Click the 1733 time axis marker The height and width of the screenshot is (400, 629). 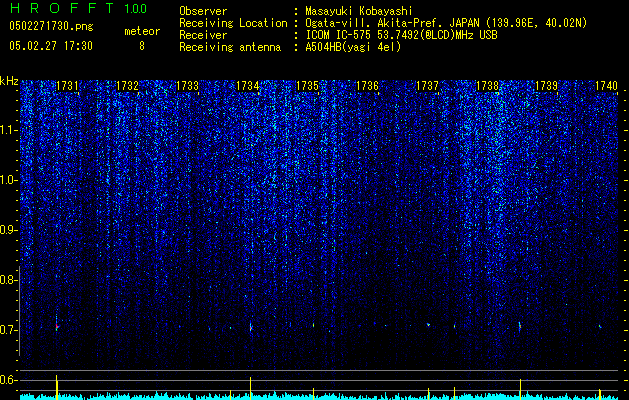(187, 86)
